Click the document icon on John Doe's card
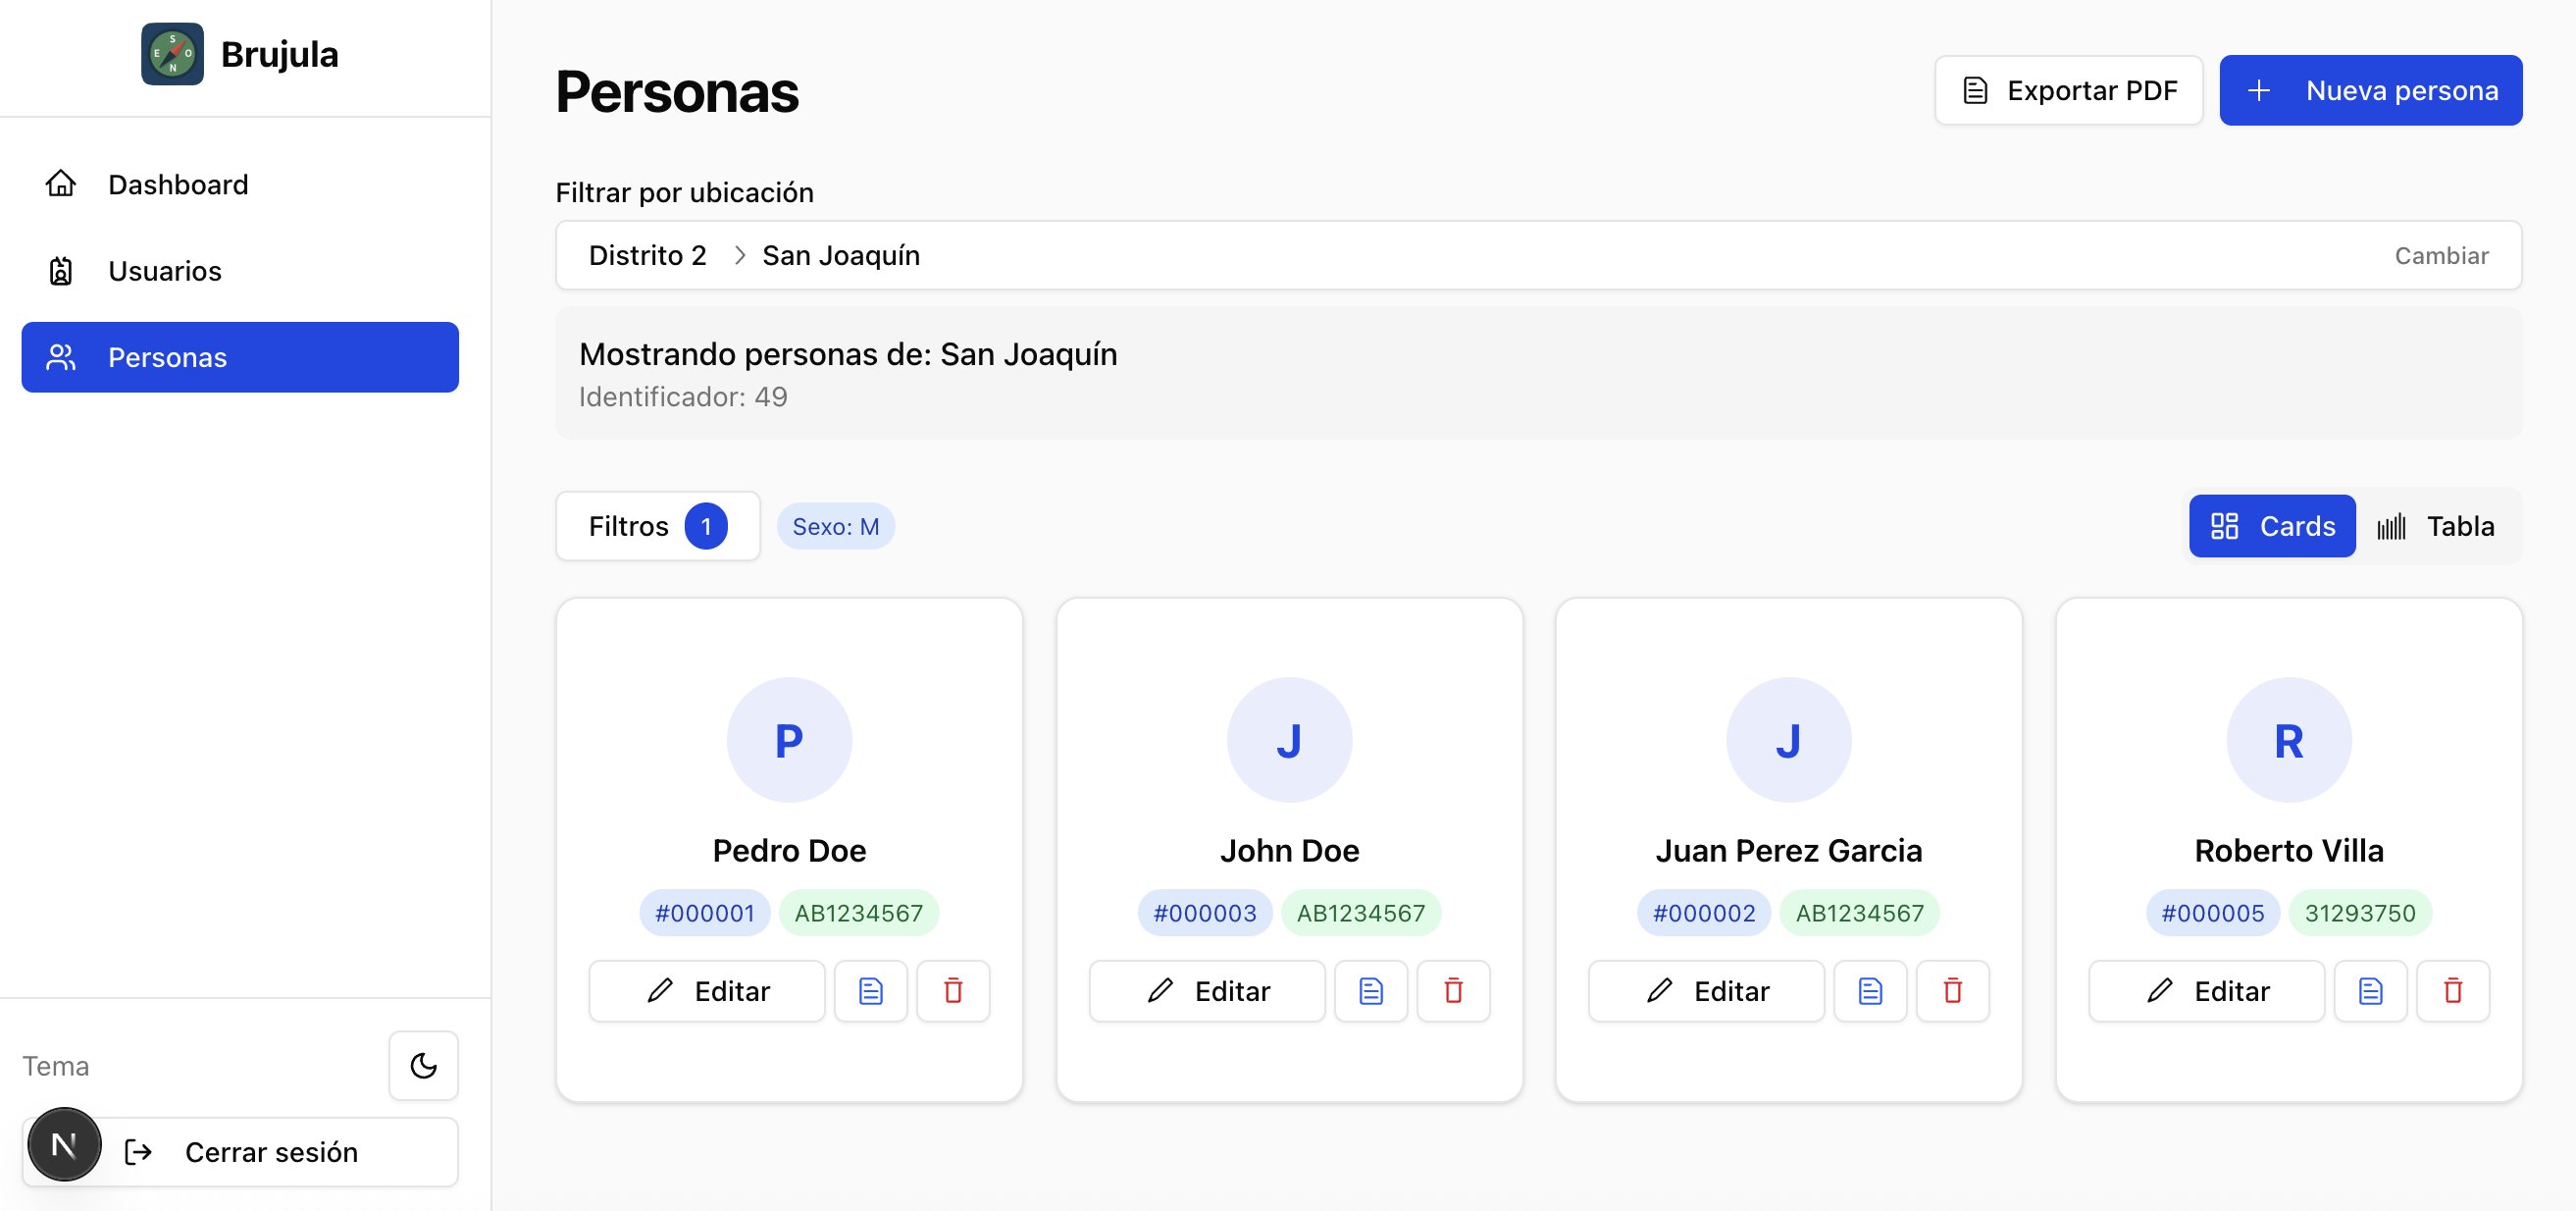The height and width of the screenshot is (1211, 2576). pyautogui.click(x=1370, y=991)
